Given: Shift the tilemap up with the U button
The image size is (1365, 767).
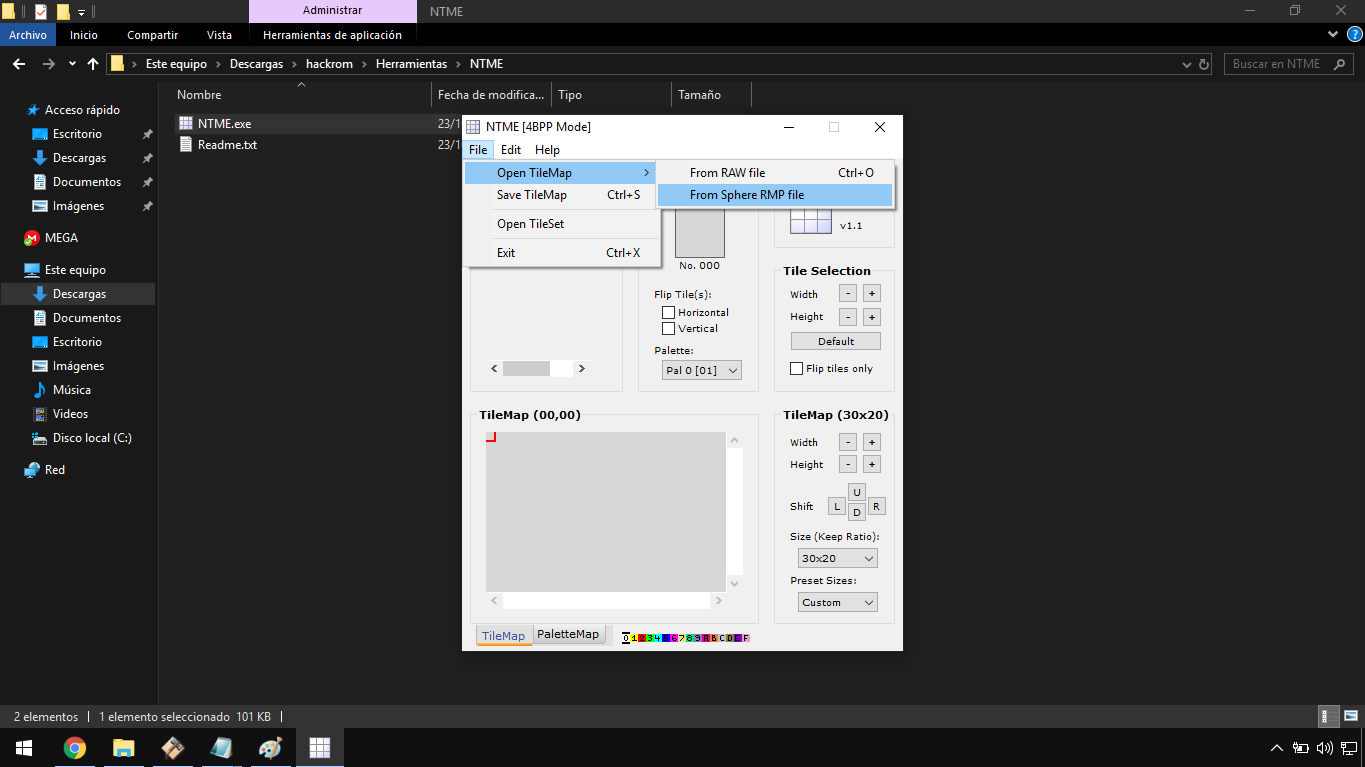Looking at the screenshot, I should (x=856, y=492).
